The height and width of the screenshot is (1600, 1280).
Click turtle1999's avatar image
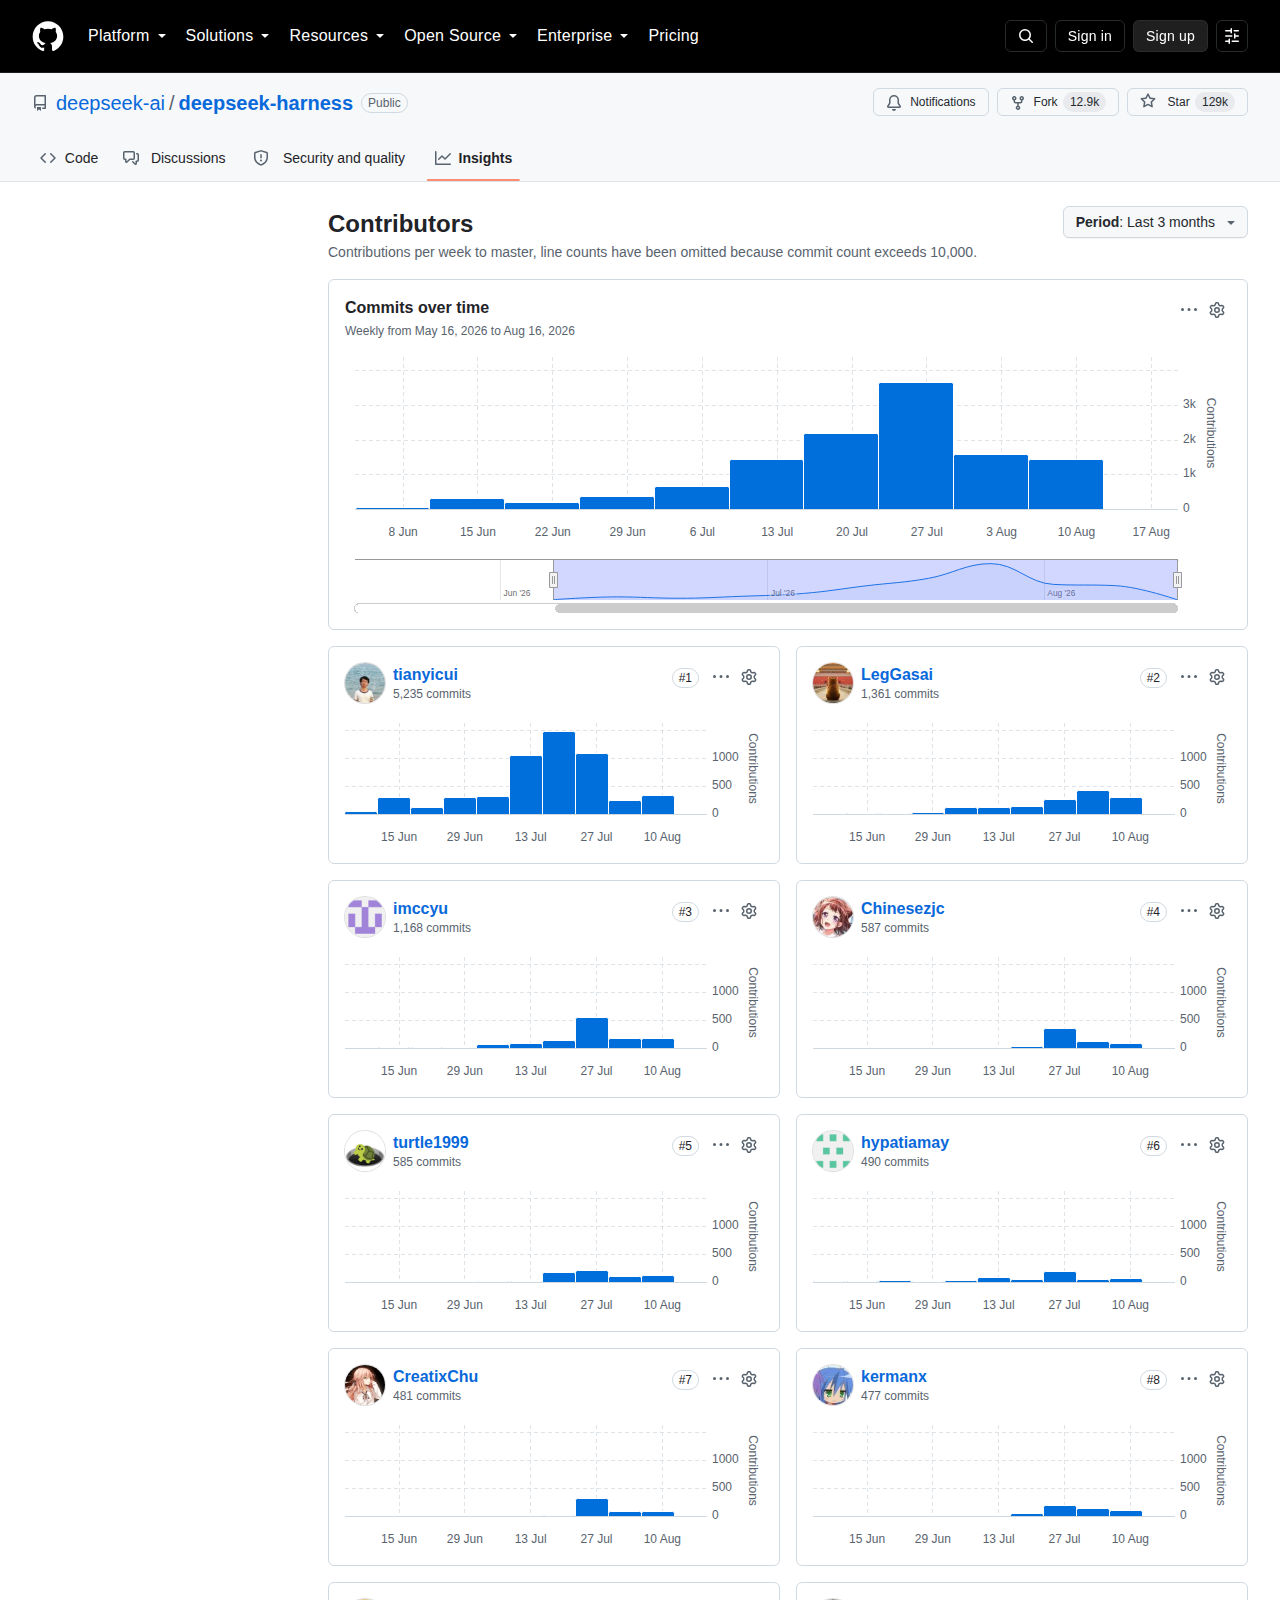(x=365, y=1151)
